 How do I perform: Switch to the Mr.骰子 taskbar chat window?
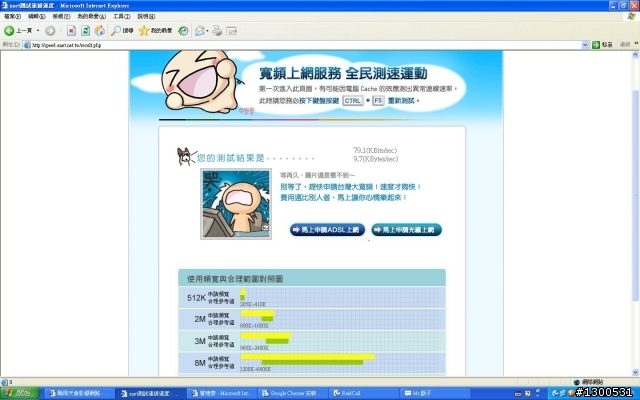[x=435, y=393]
